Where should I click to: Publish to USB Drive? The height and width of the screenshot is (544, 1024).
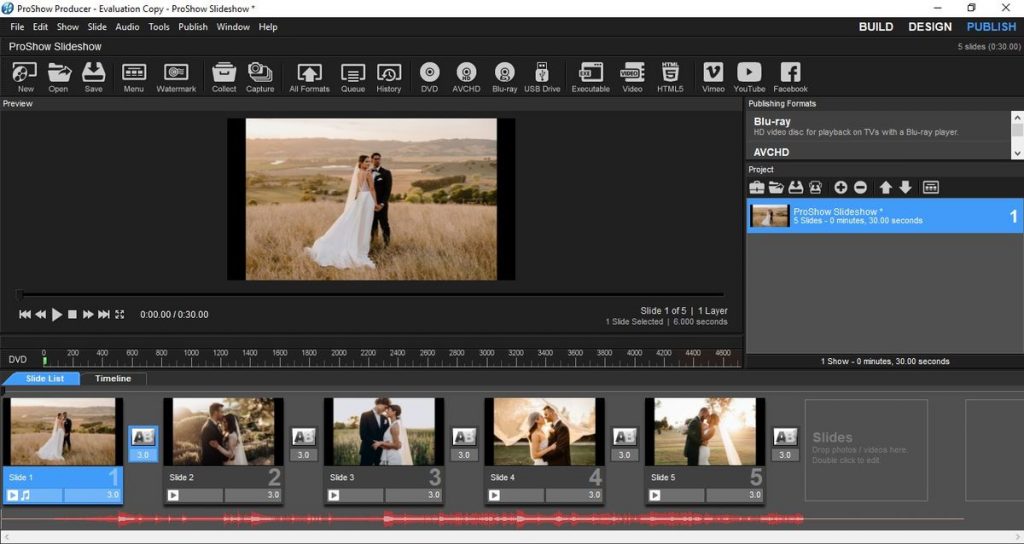[x=542, y=77]
